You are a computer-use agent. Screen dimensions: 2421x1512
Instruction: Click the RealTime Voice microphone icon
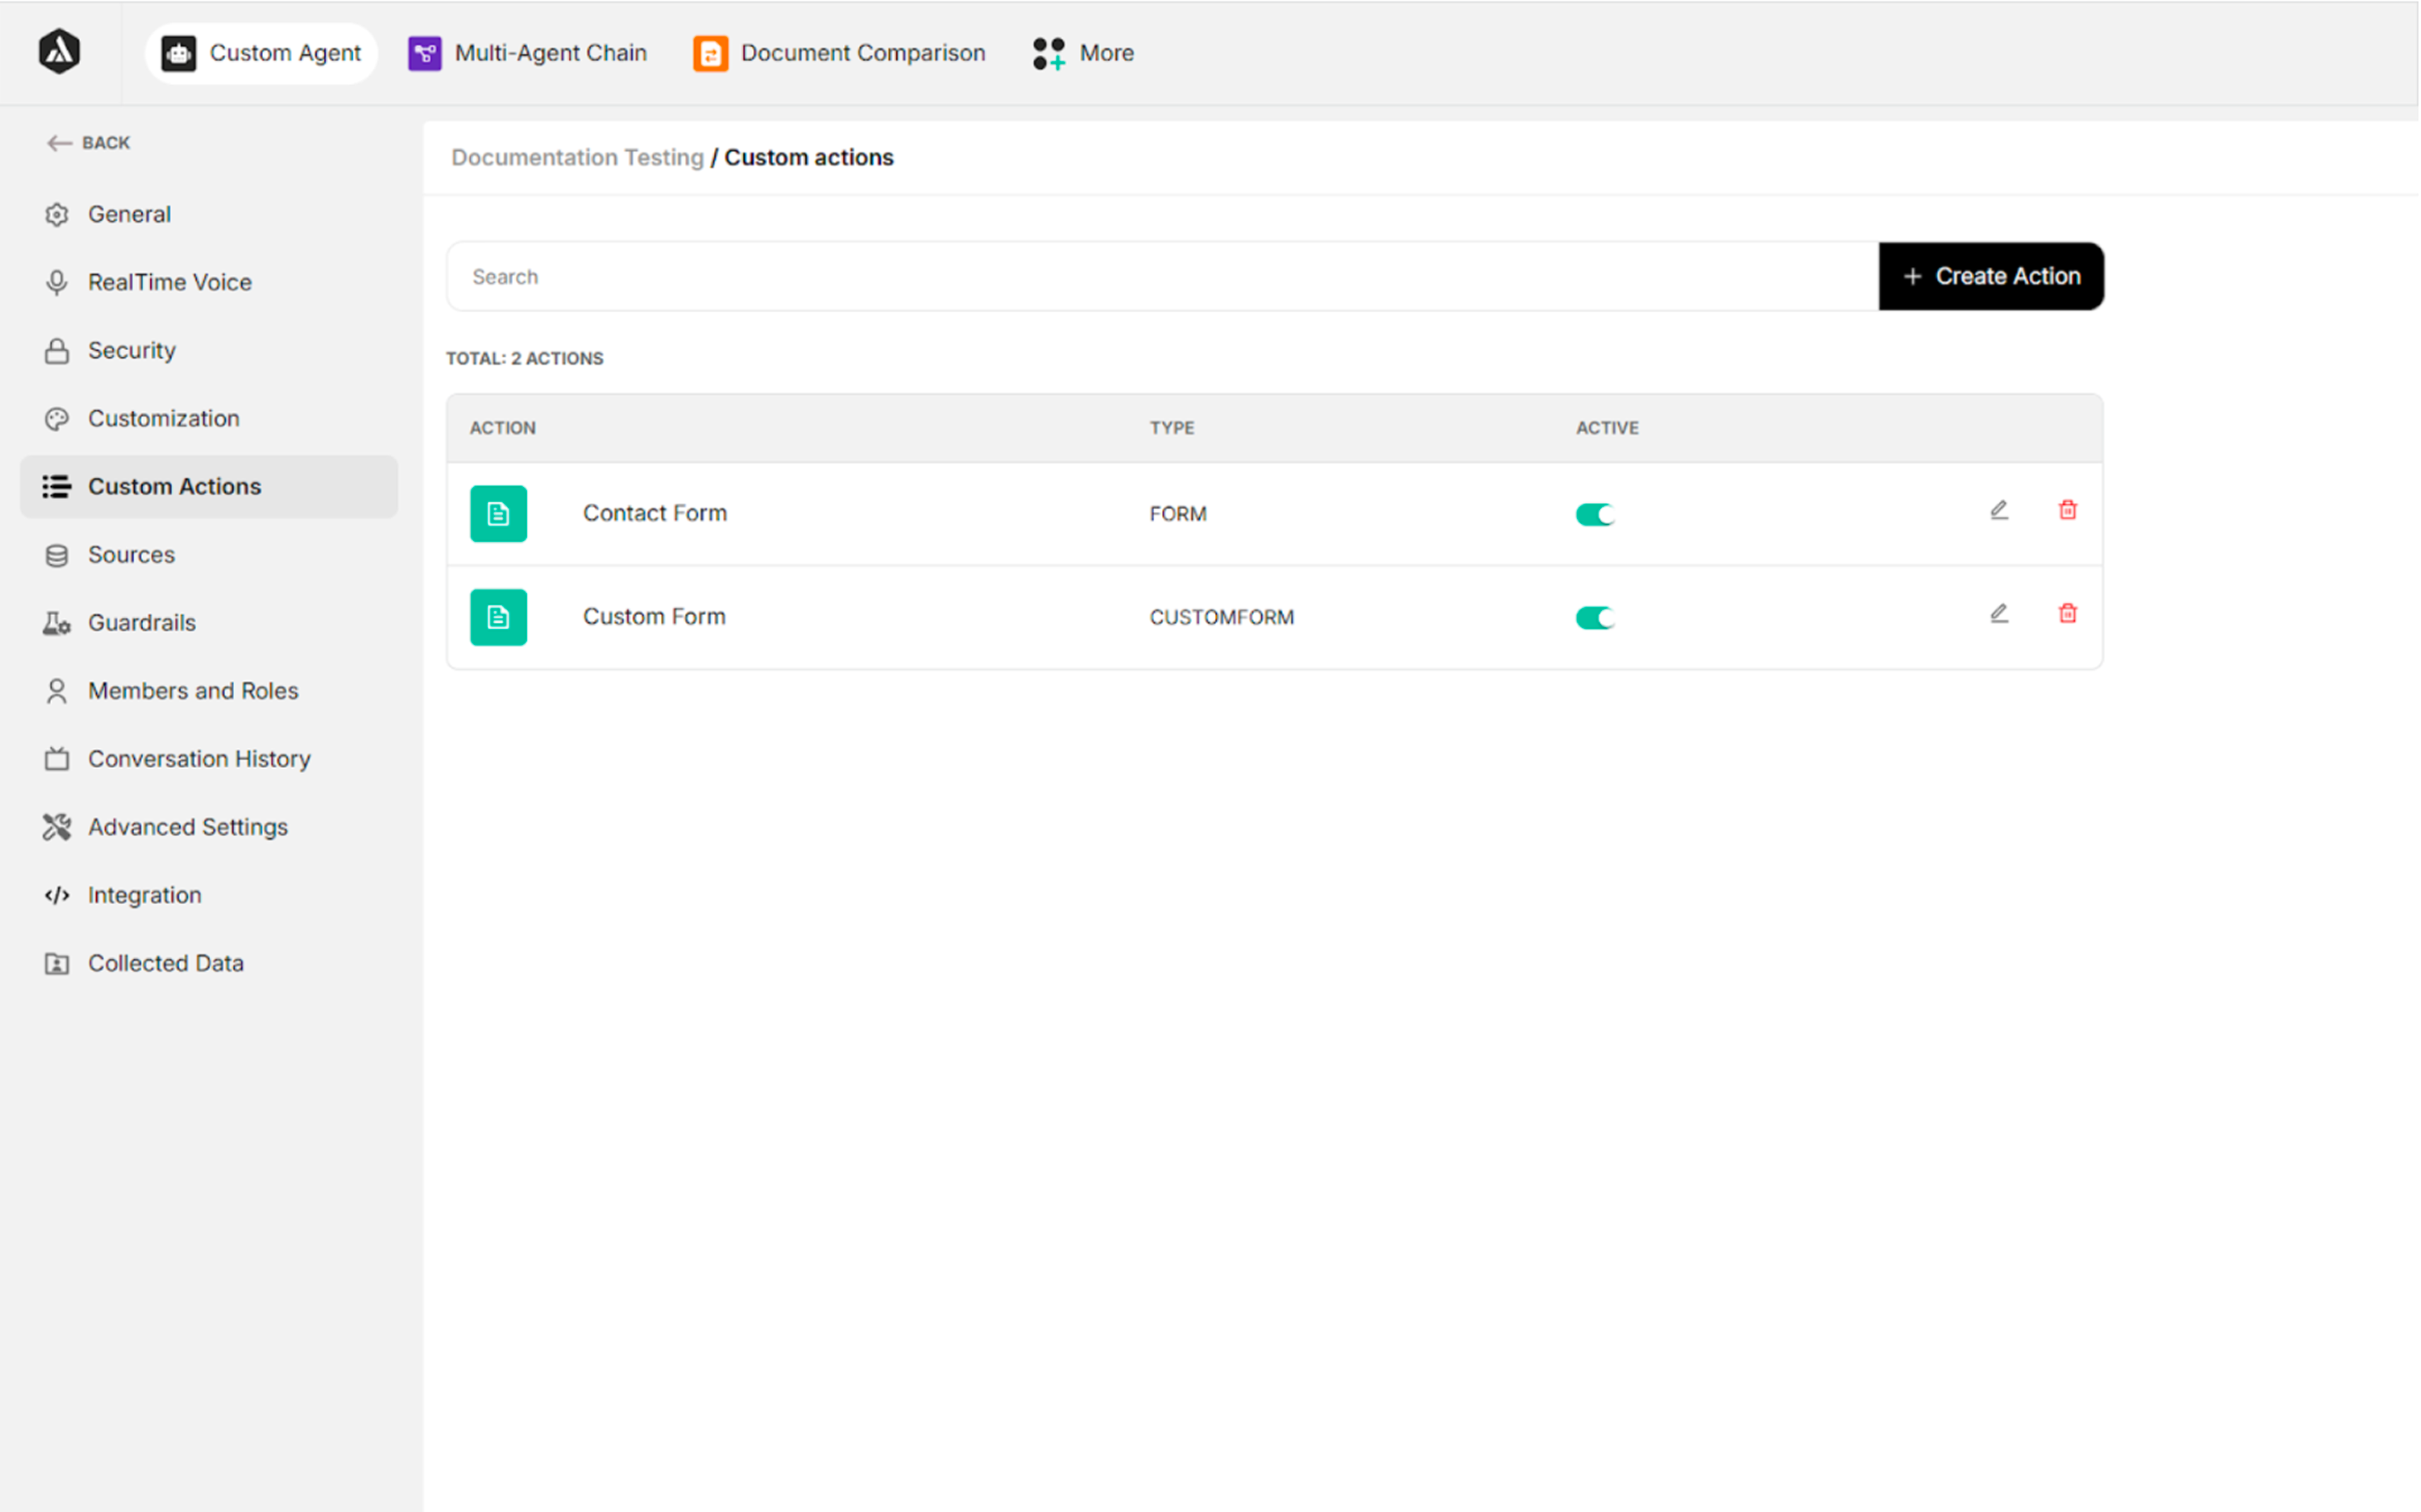[x=57, y=283]
